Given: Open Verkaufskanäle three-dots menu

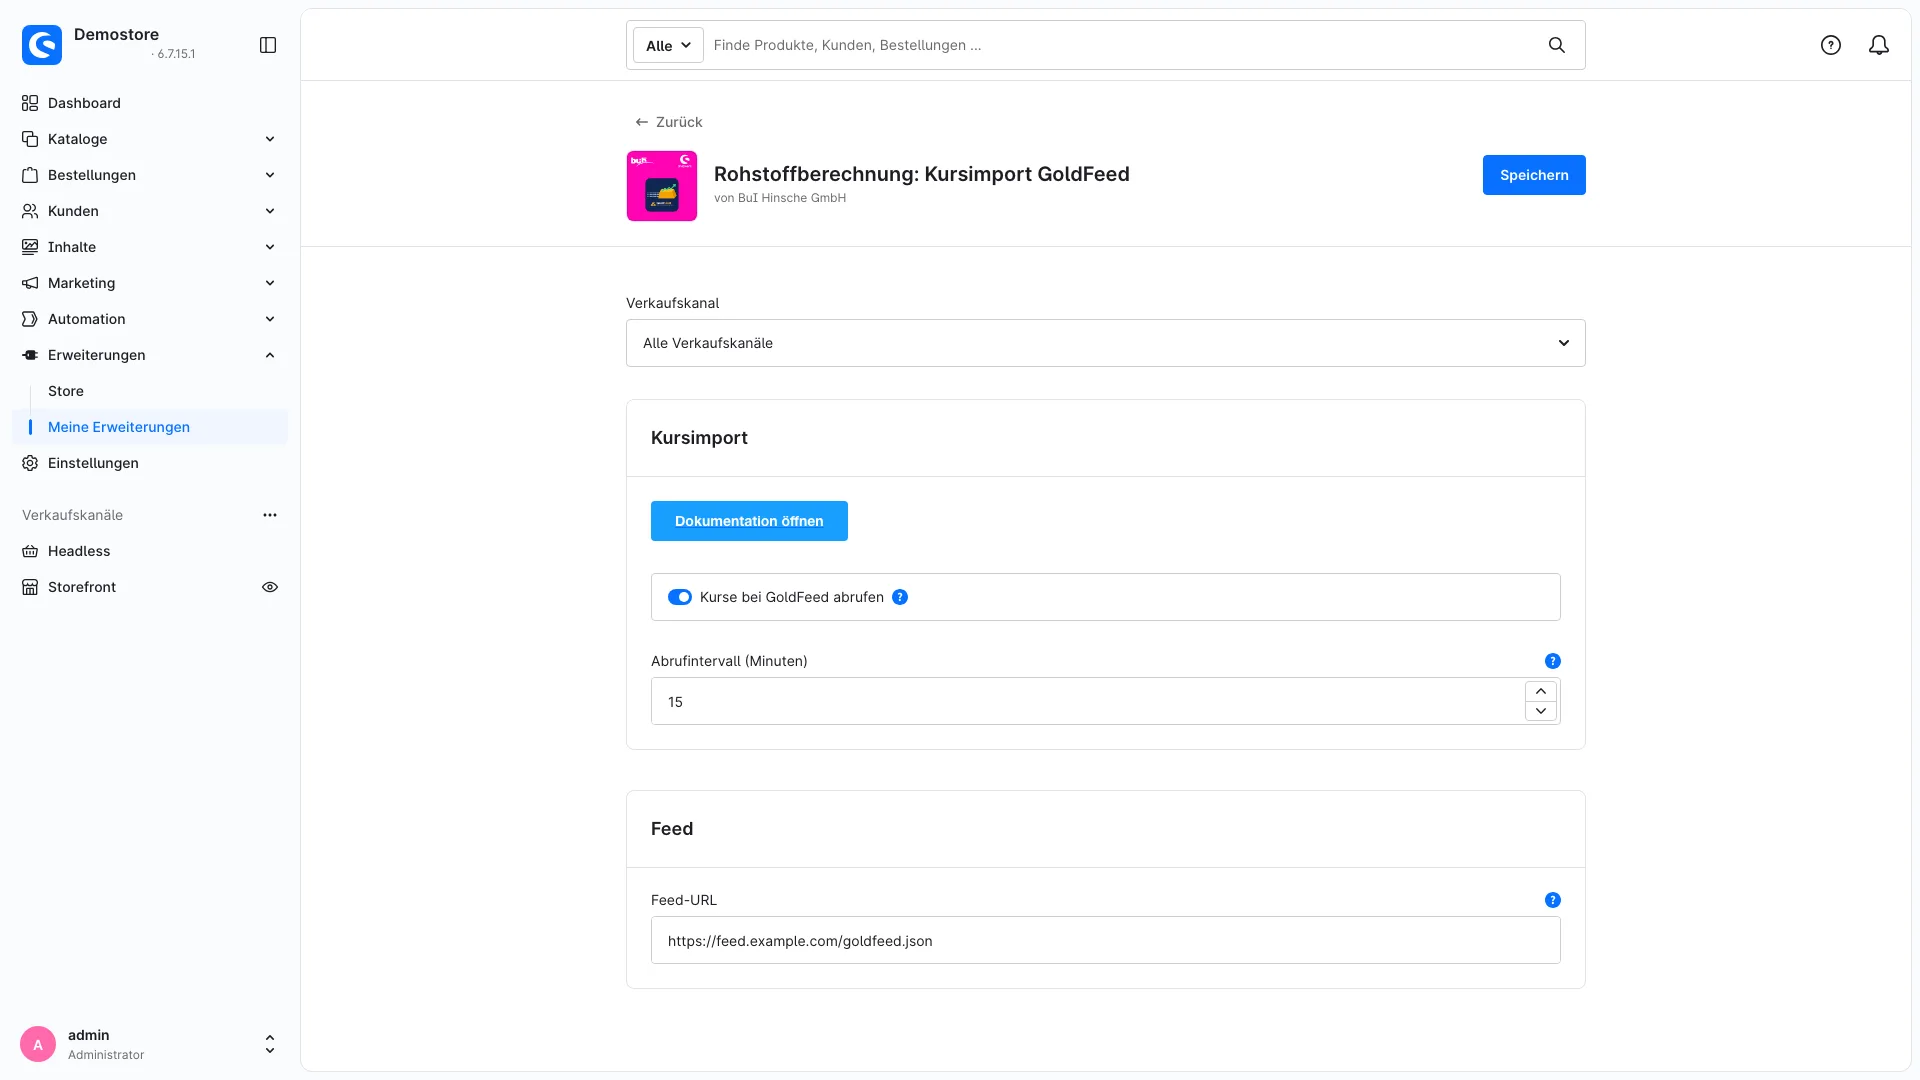Looking at the screenshot, I should click(270, 515).
